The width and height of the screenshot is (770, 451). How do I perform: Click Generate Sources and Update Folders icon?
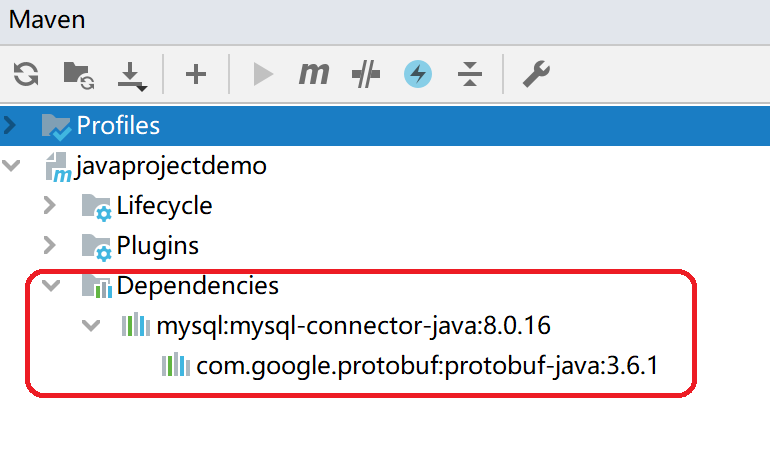pyautogui.click(x=78, y=73)
